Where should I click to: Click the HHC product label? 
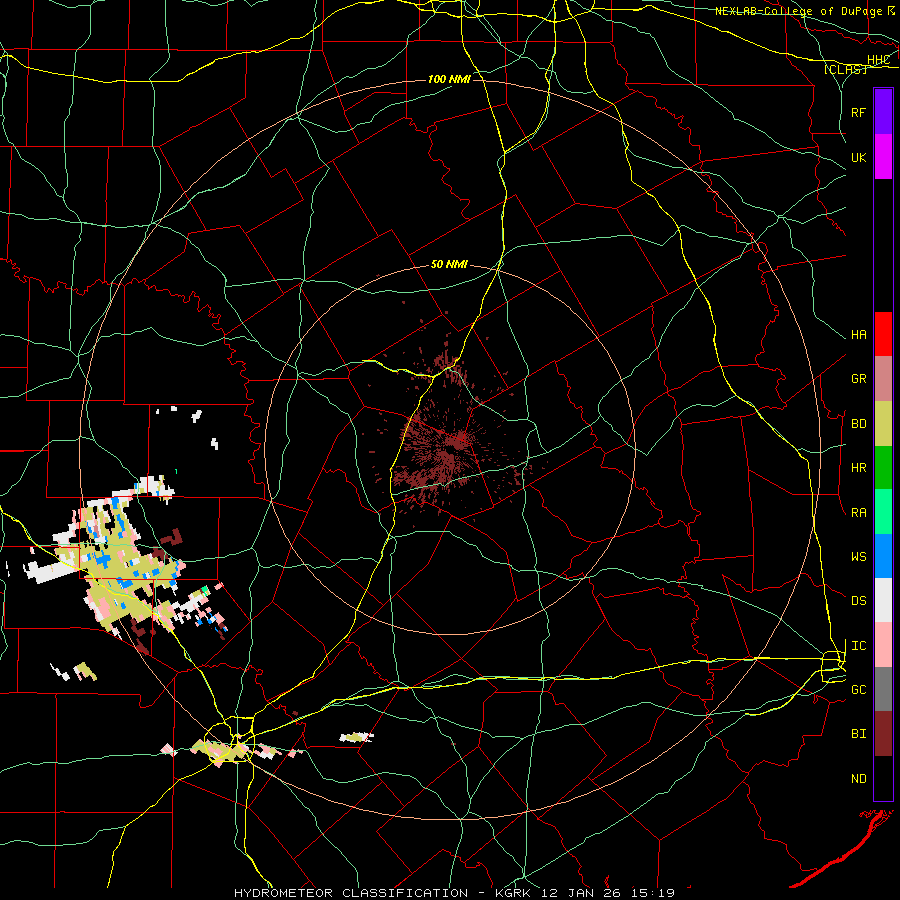point(879,60)
